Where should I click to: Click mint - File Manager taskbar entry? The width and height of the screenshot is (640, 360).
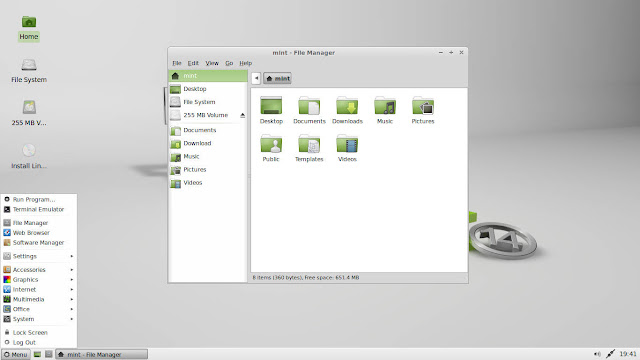(x=101, y=354)
